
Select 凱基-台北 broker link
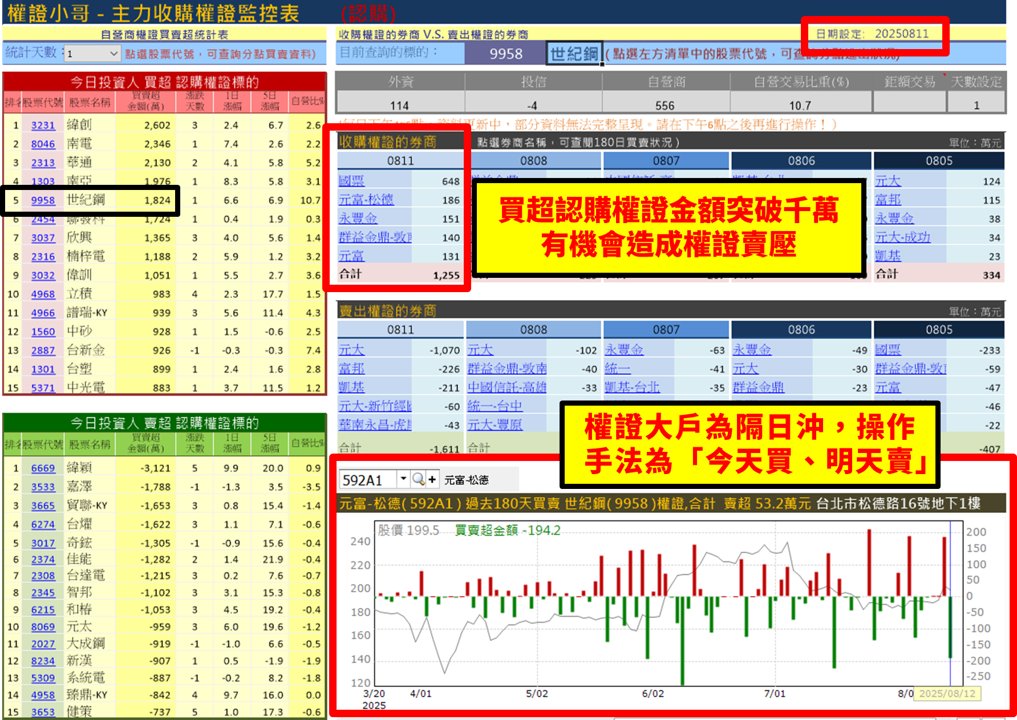pyautogui.click(x=632, y=387)
